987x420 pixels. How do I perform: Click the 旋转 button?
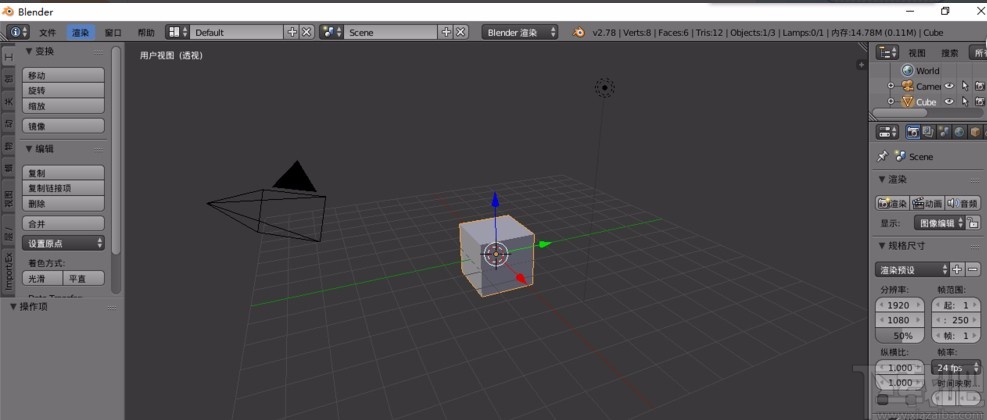coord(64,90)
